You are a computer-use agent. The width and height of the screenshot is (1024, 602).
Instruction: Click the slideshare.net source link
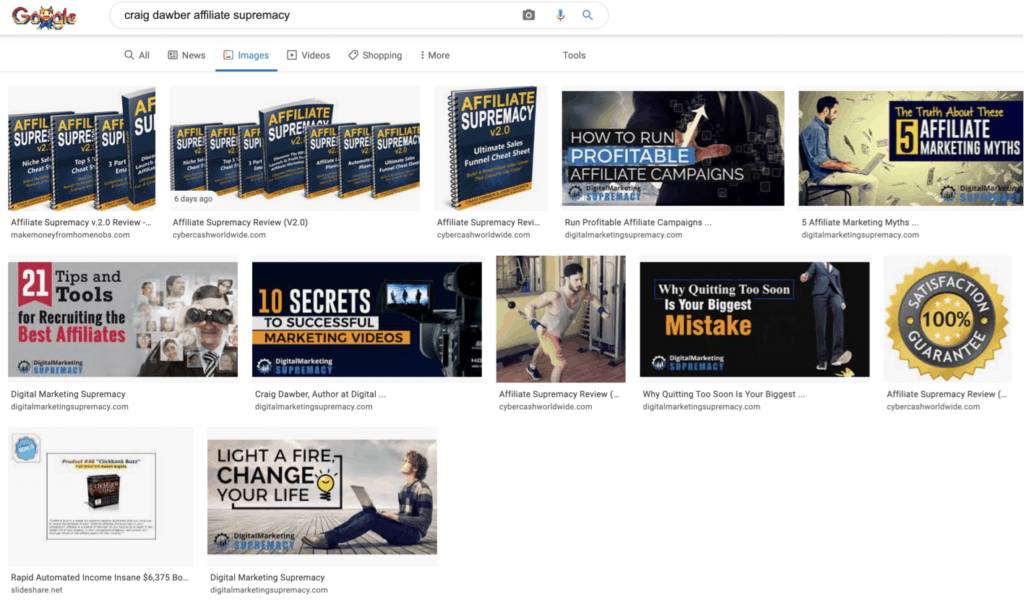[x=37, y=590]
